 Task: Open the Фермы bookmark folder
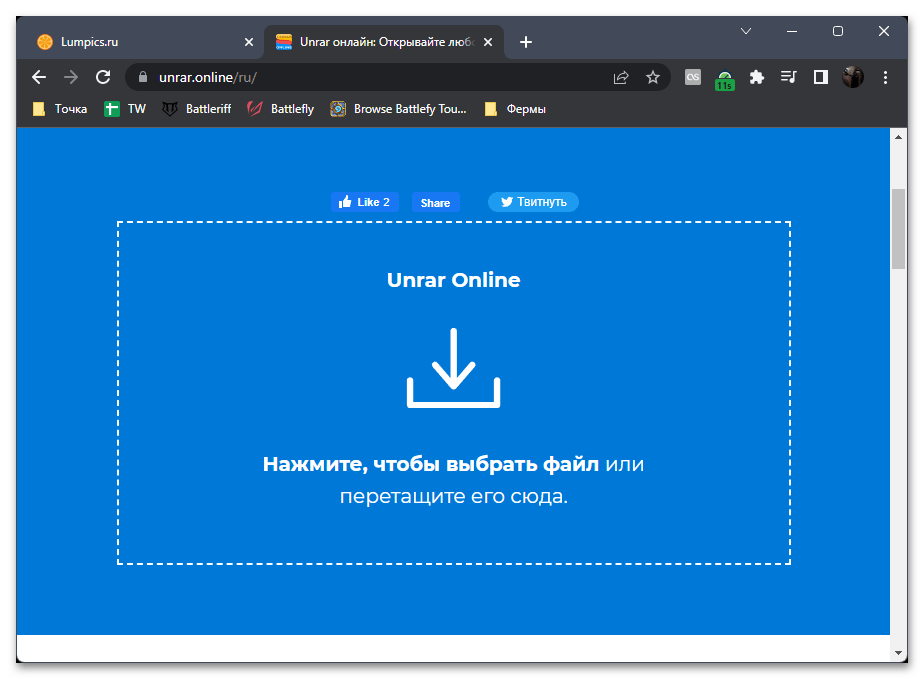point(515,109)
